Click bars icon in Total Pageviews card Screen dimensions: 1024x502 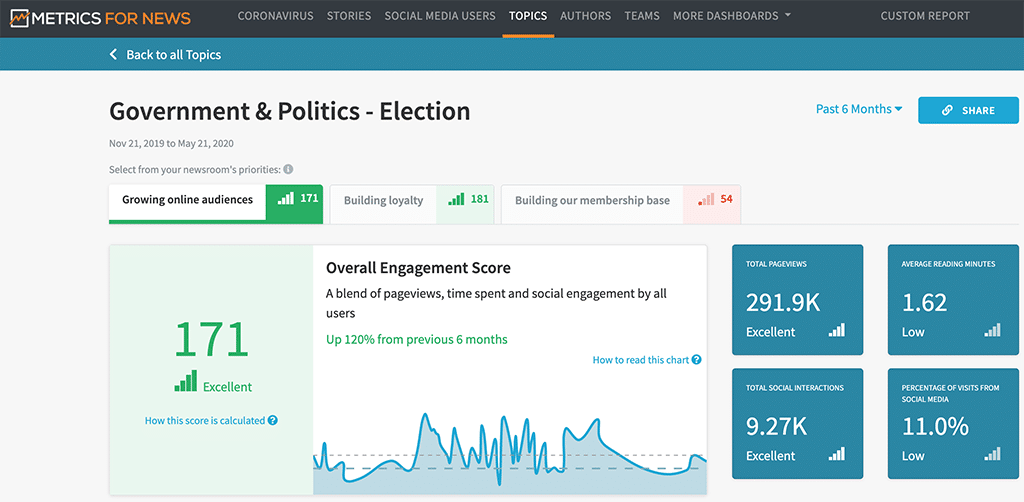click(837, 330)
